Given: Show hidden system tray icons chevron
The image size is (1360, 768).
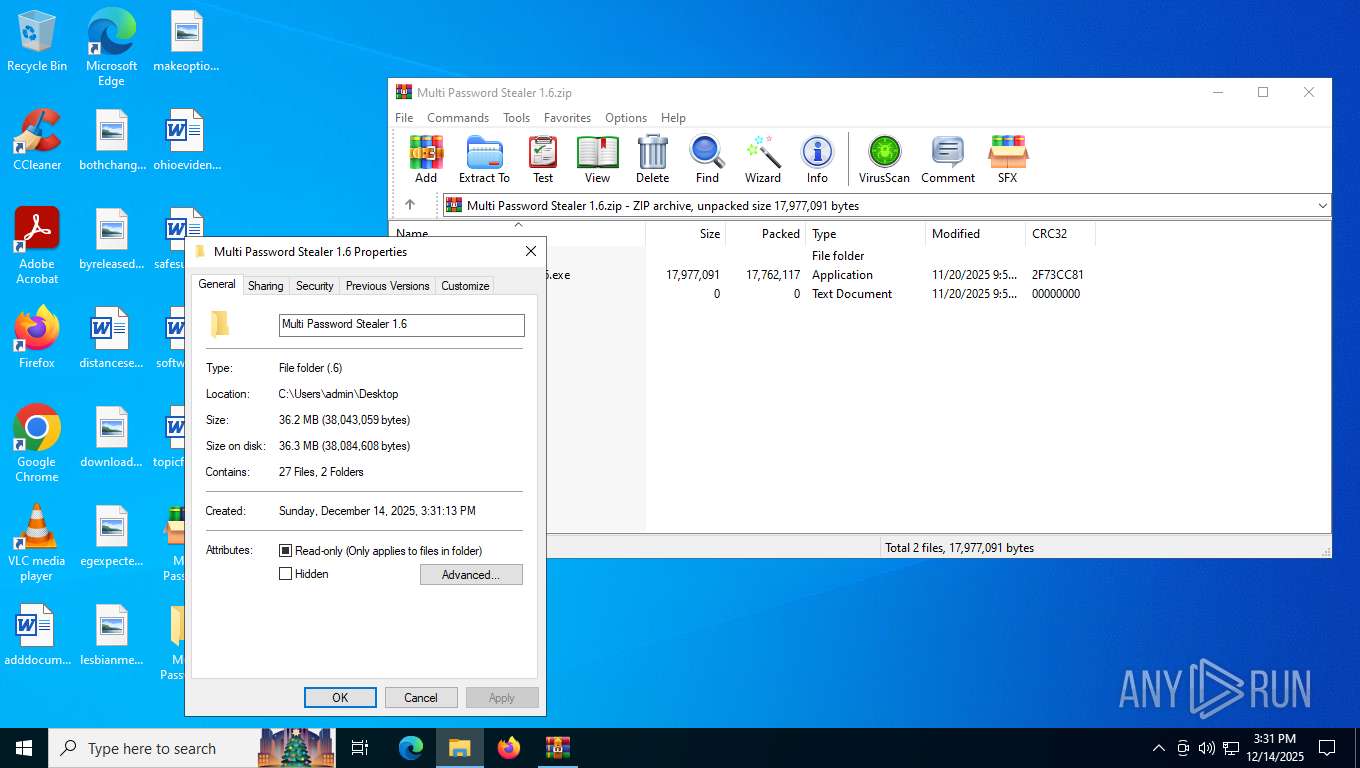Looking at the screenshot, I should point(1159,748).
